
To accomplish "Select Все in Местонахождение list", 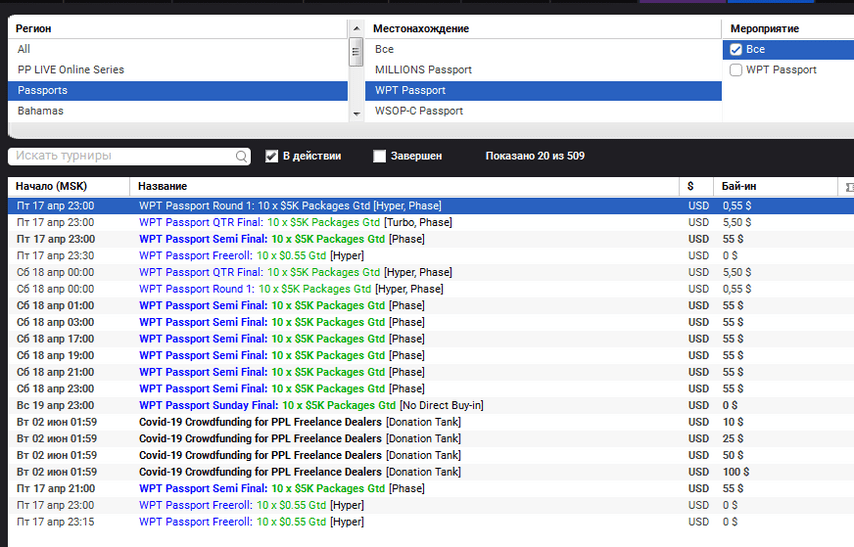I will 543,50.
